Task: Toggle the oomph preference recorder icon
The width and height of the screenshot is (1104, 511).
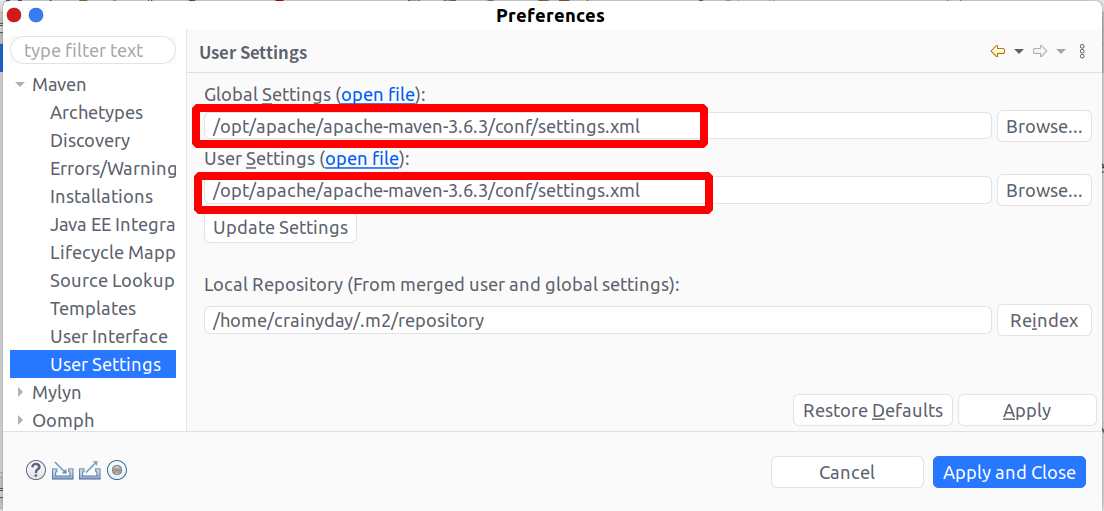Action: 117,470
